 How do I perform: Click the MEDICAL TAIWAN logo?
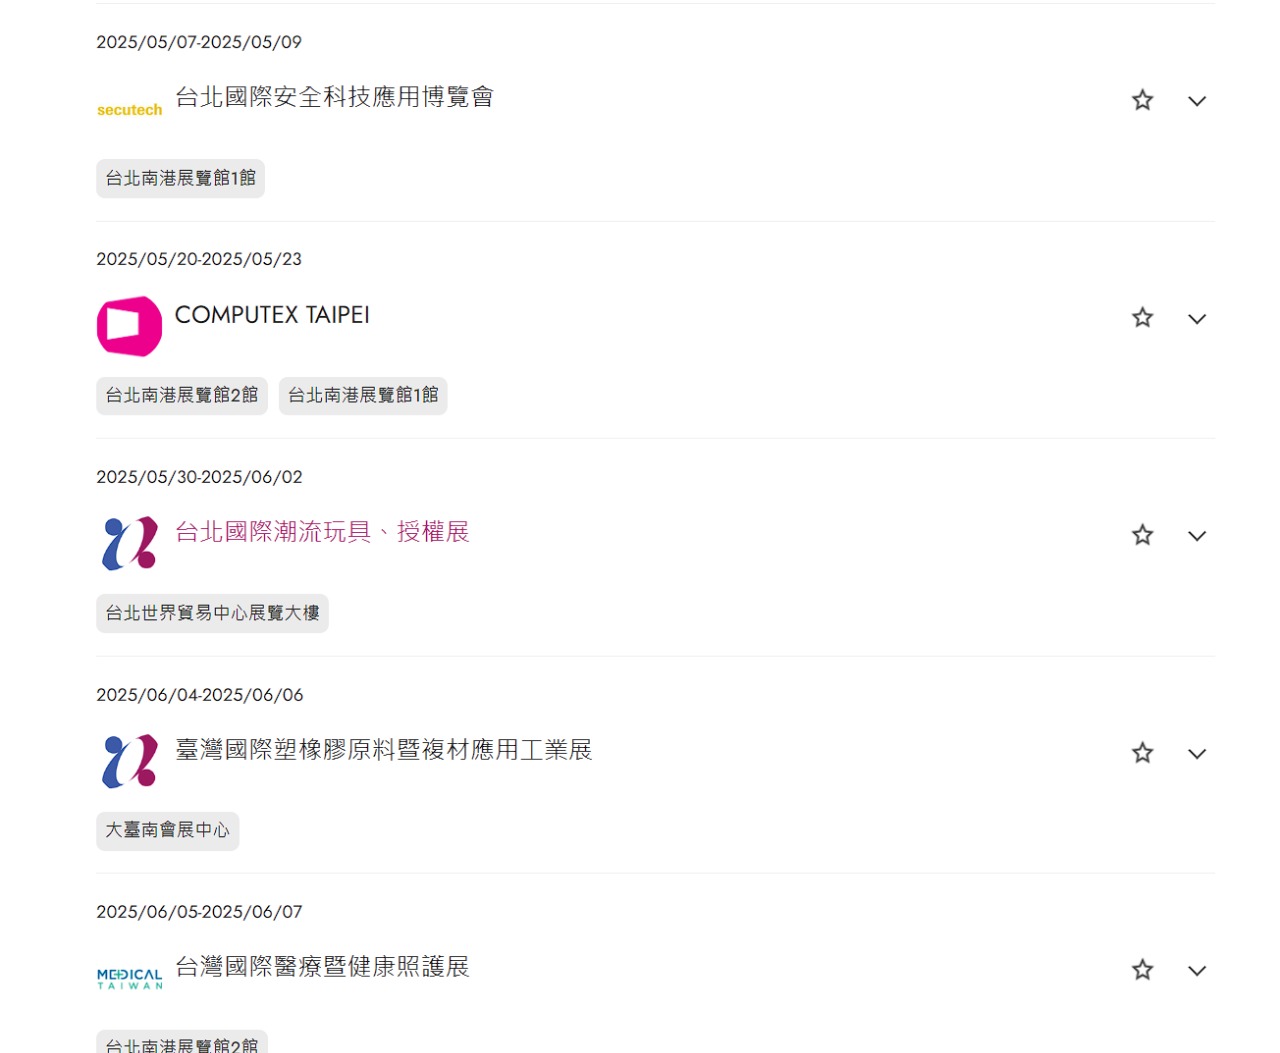[x=129, y=978]
